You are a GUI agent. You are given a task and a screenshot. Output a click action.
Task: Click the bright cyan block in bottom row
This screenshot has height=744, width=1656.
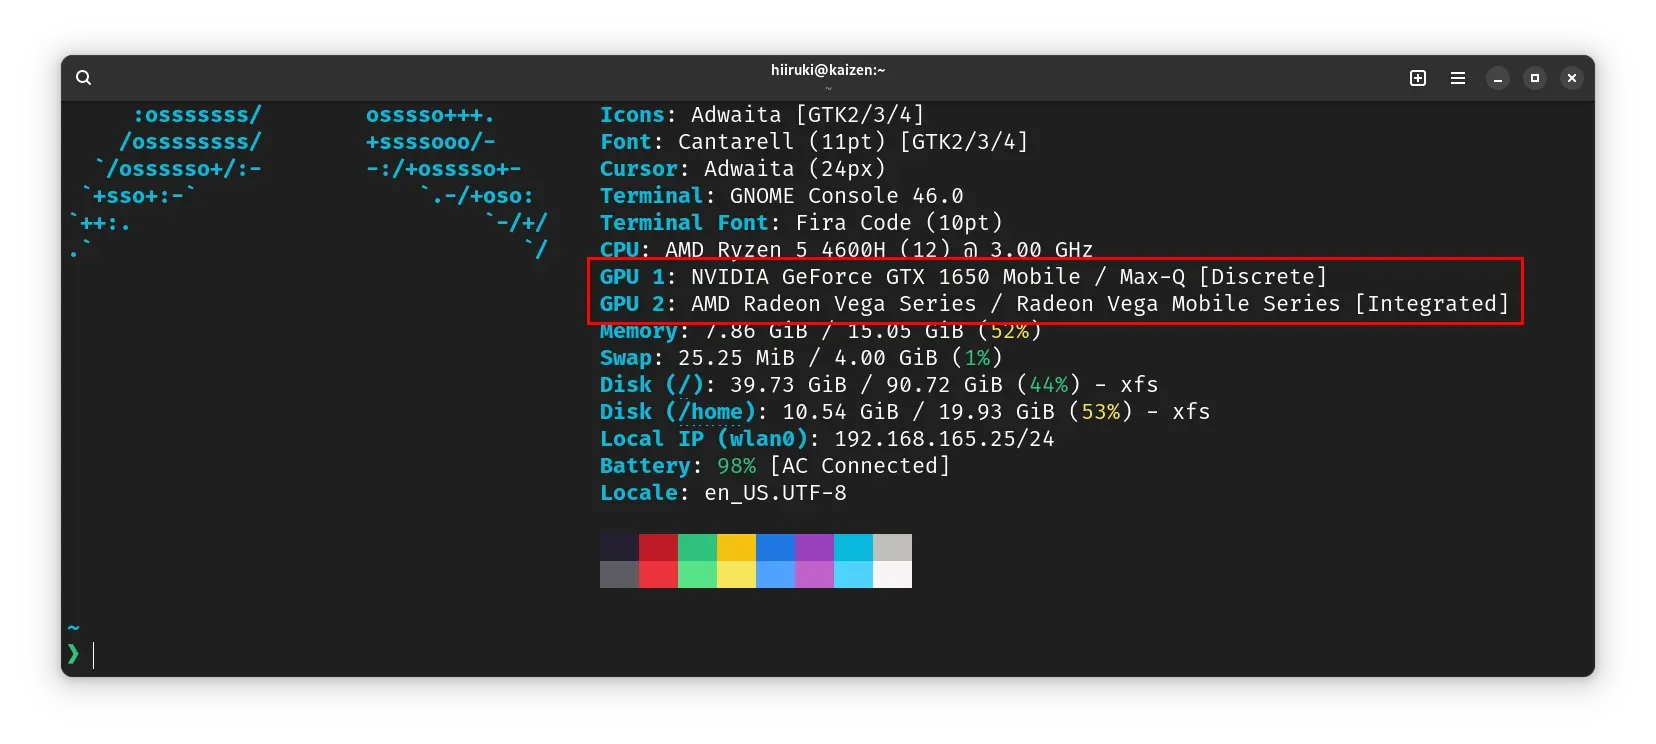click(853, 574)
